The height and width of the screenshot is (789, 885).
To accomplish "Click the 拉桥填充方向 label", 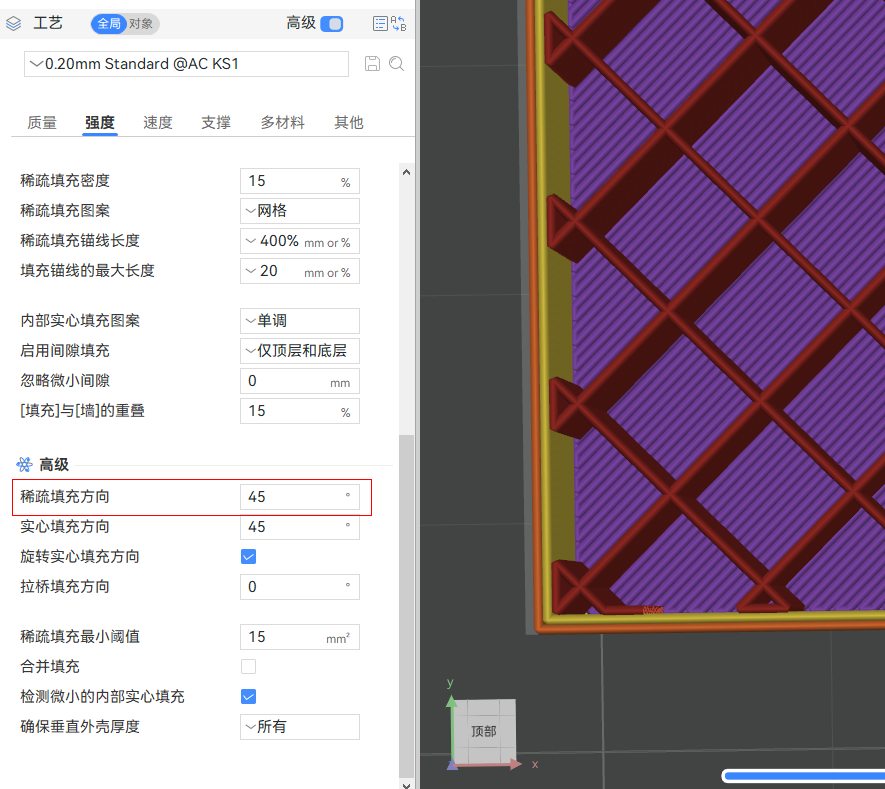I will tap(65, 586).
